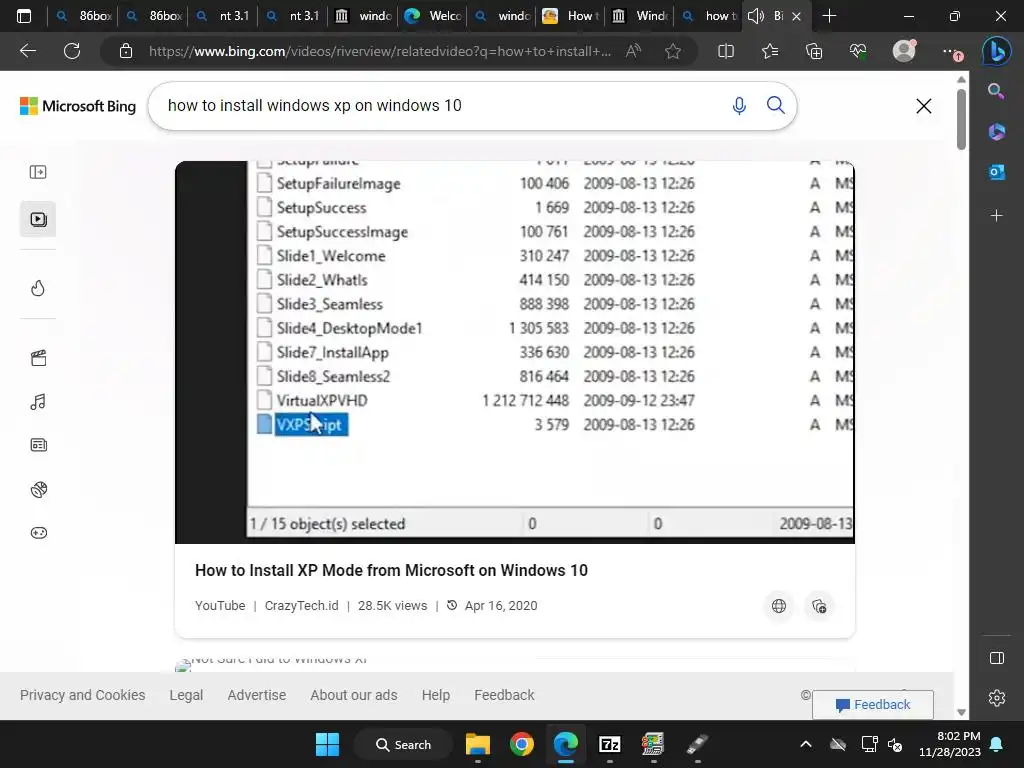Open the Collections icon
The image size is (1024, 768).
click(x=814, y=51)
